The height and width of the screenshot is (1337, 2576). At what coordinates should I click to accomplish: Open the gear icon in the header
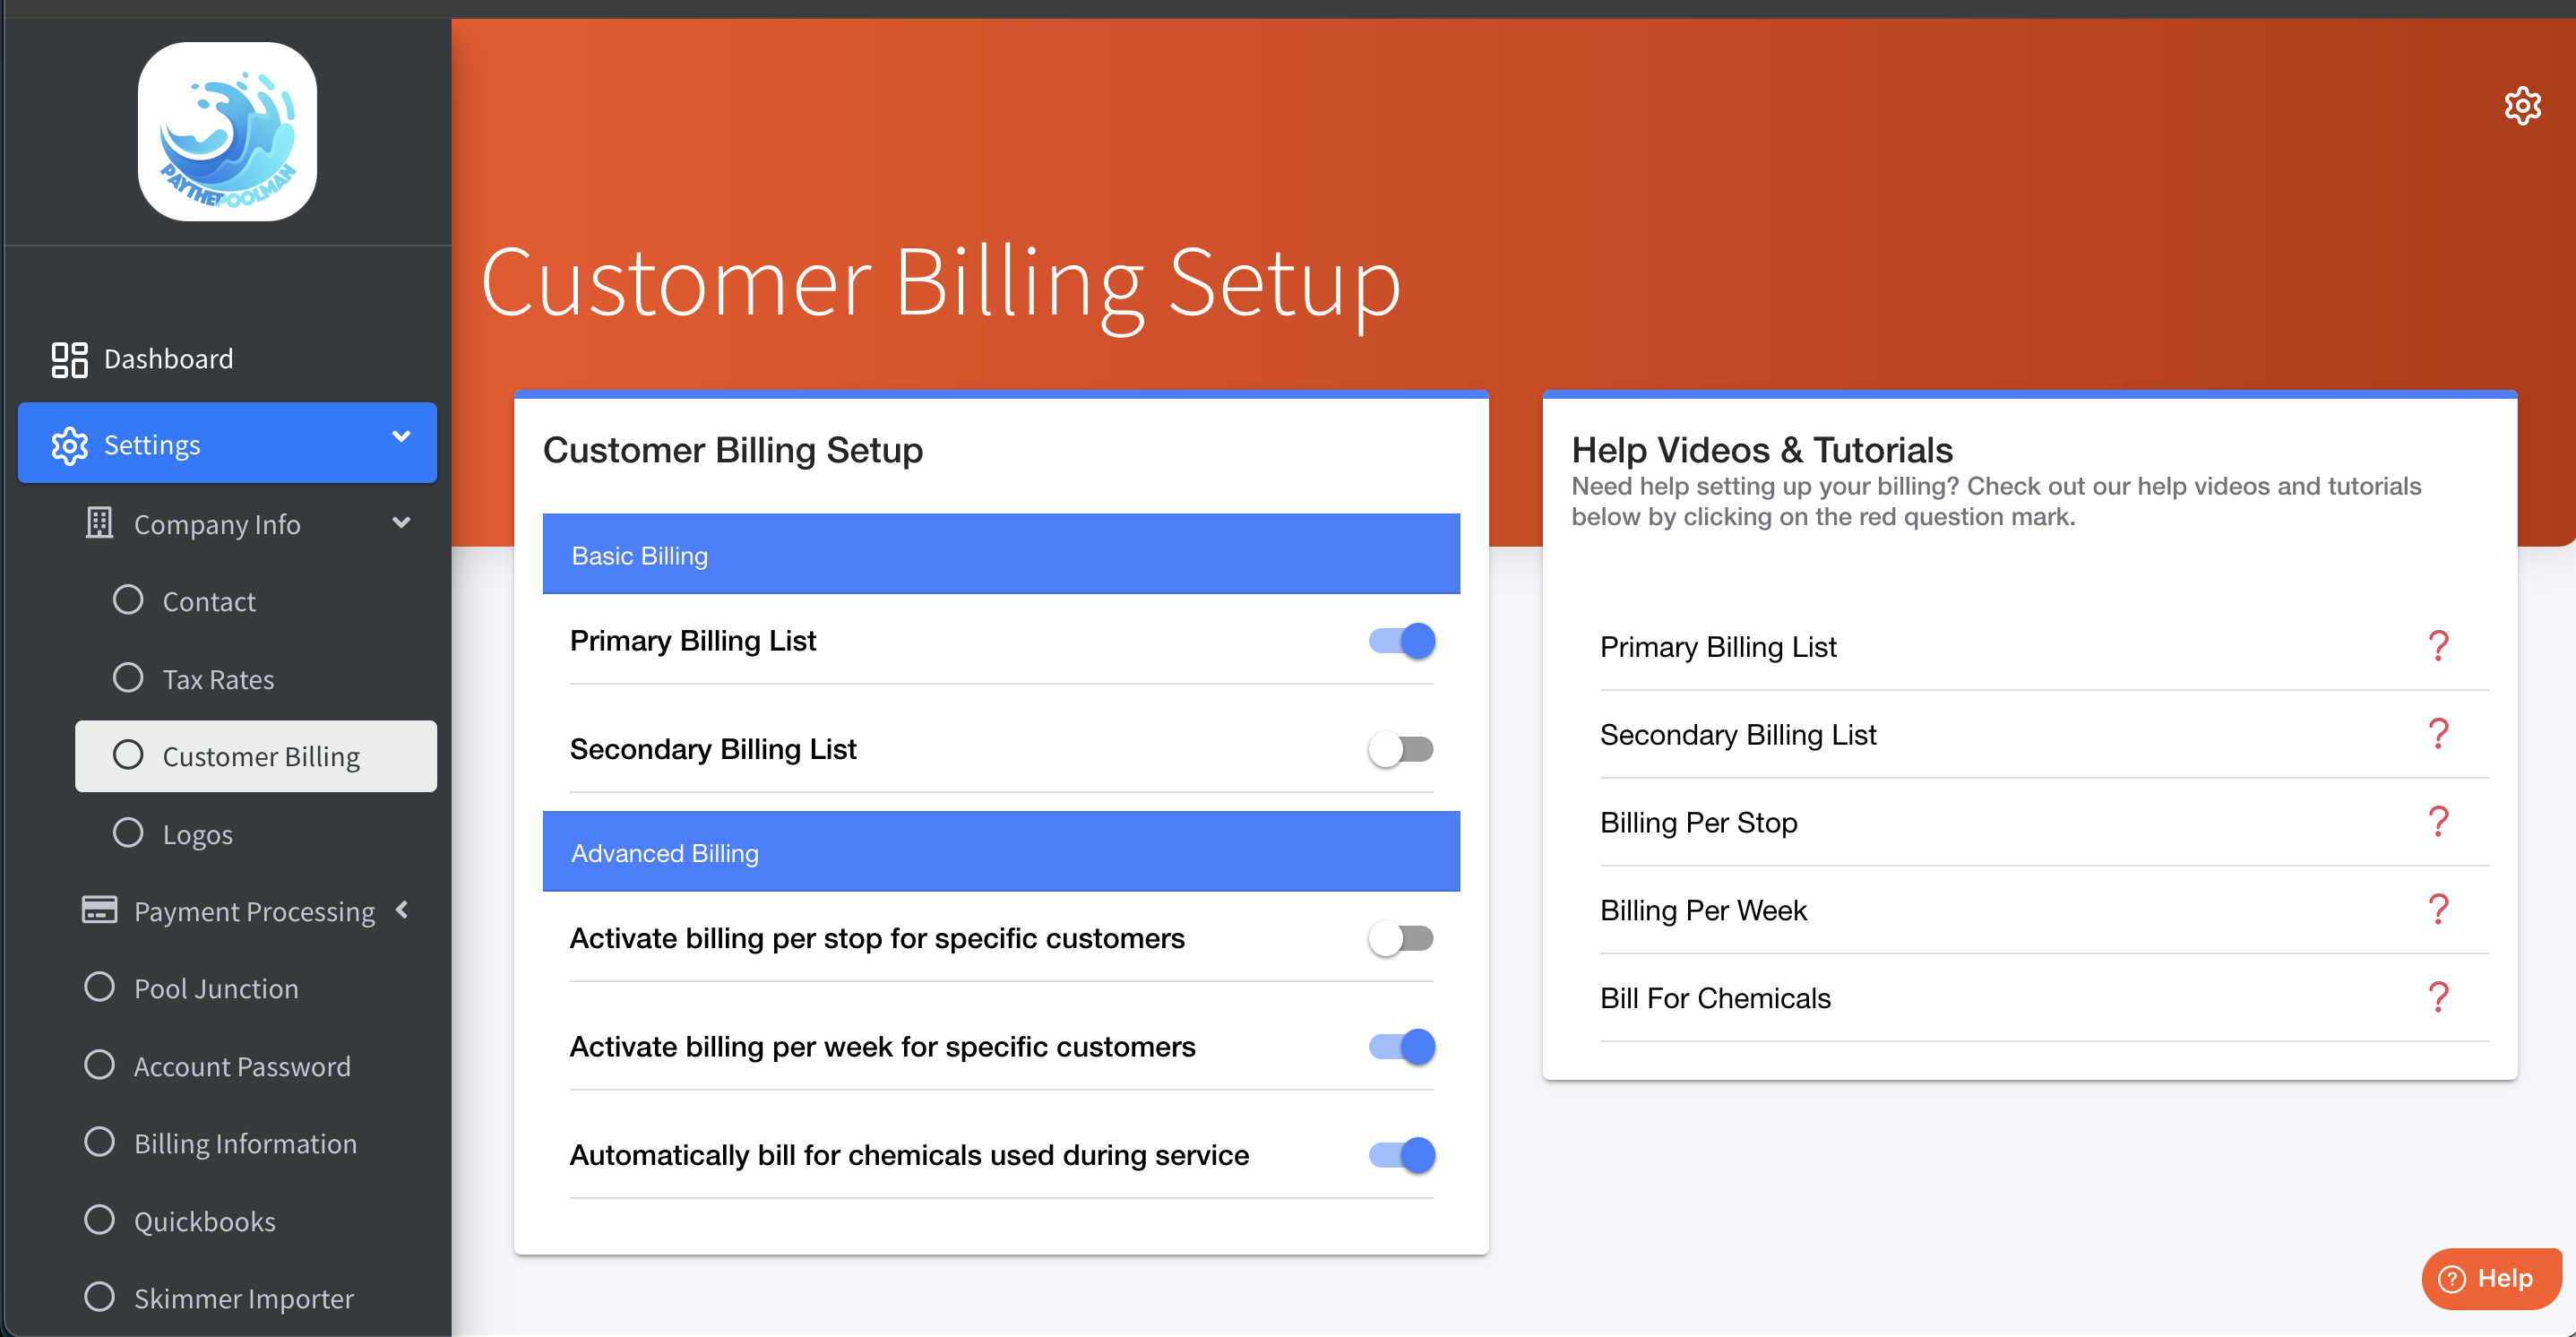[x=2521, y=106]
